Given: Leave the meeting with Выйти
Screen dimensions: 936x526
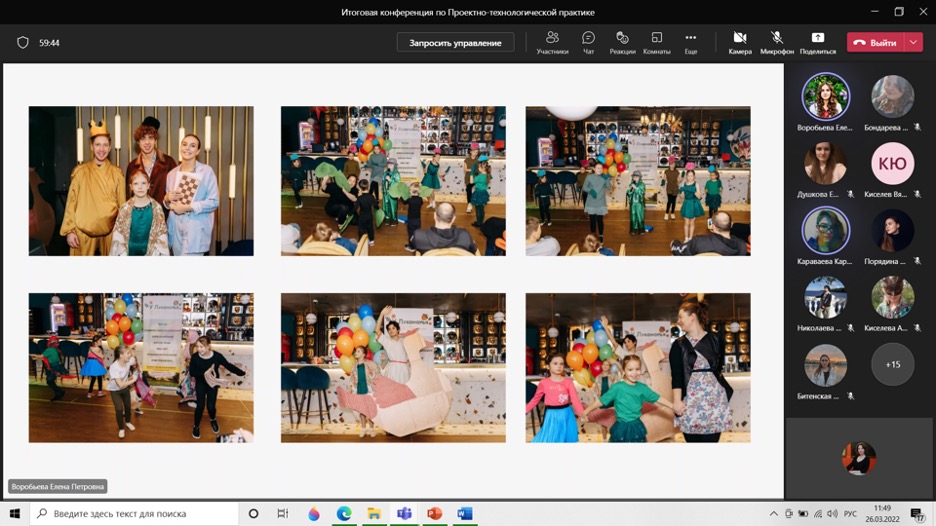Looking at the screenshot, I should coord(876,43).
